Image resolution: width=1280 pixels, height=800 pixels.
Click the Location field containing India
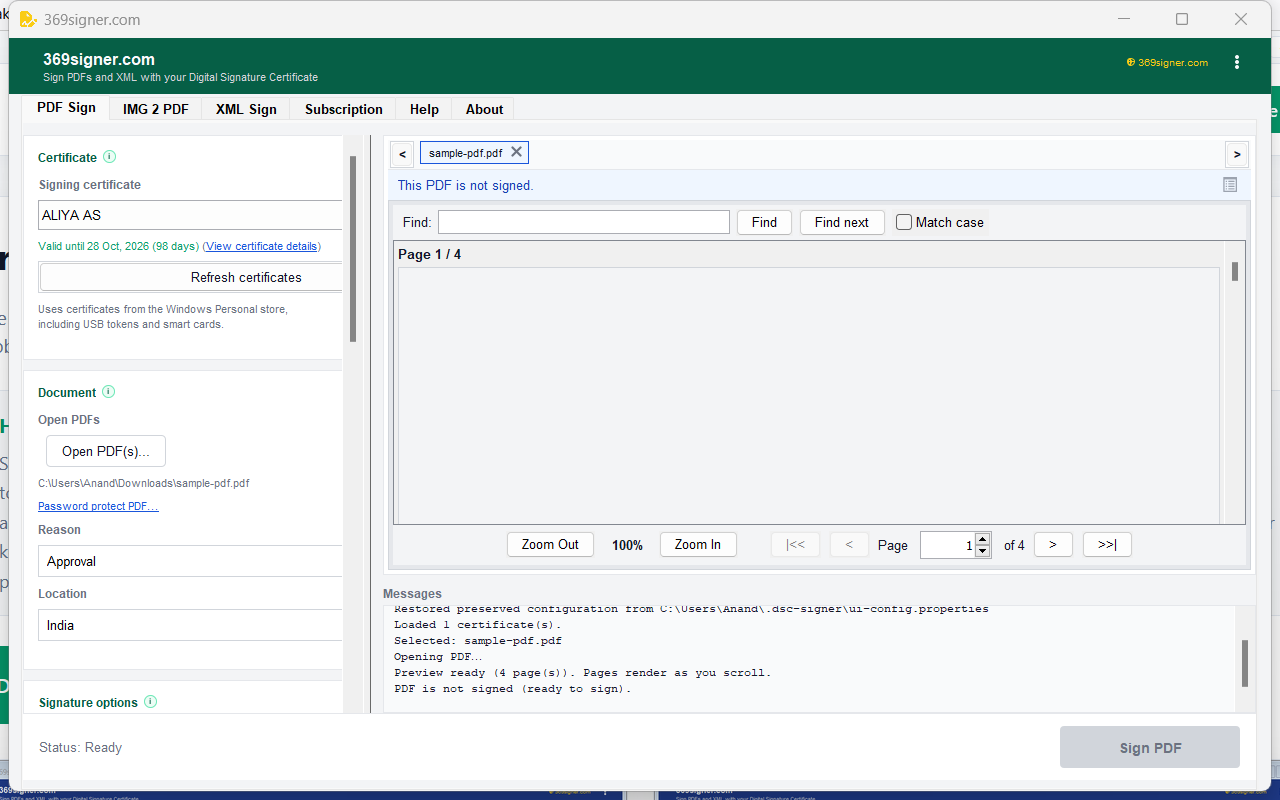190,625
